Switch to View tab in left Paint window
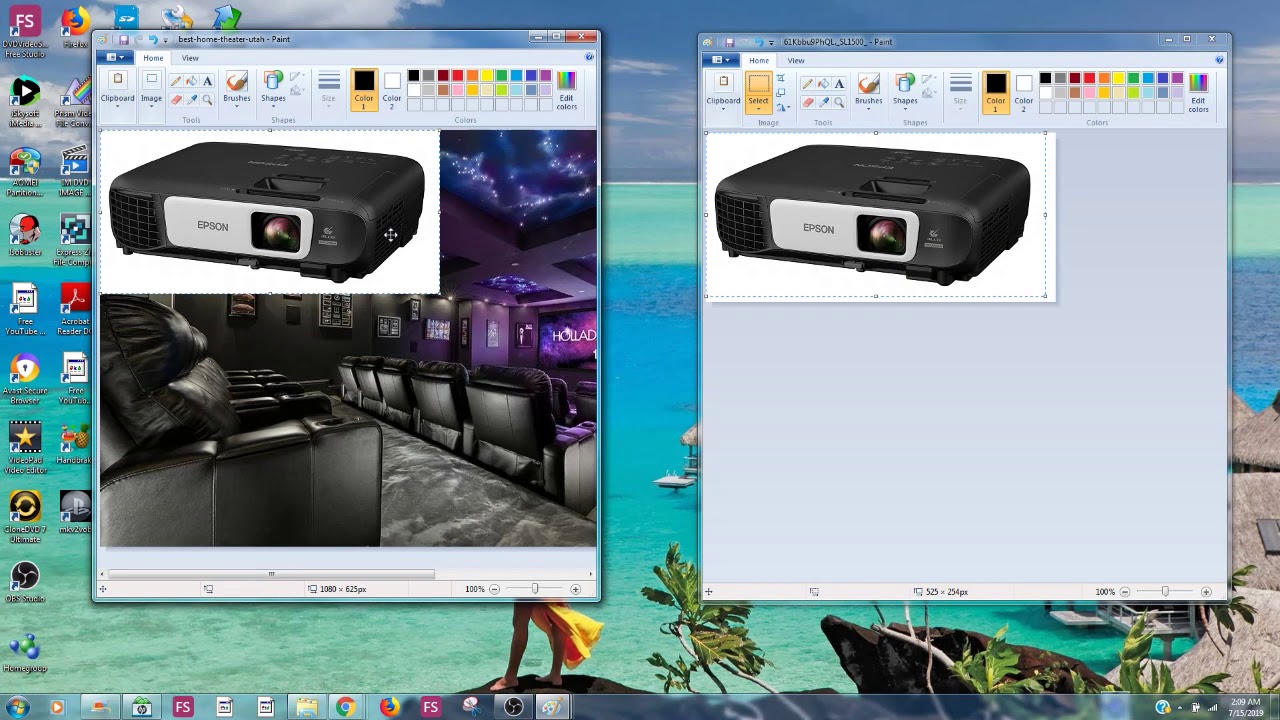1280x720 pixels. click(x=190, y=58)
